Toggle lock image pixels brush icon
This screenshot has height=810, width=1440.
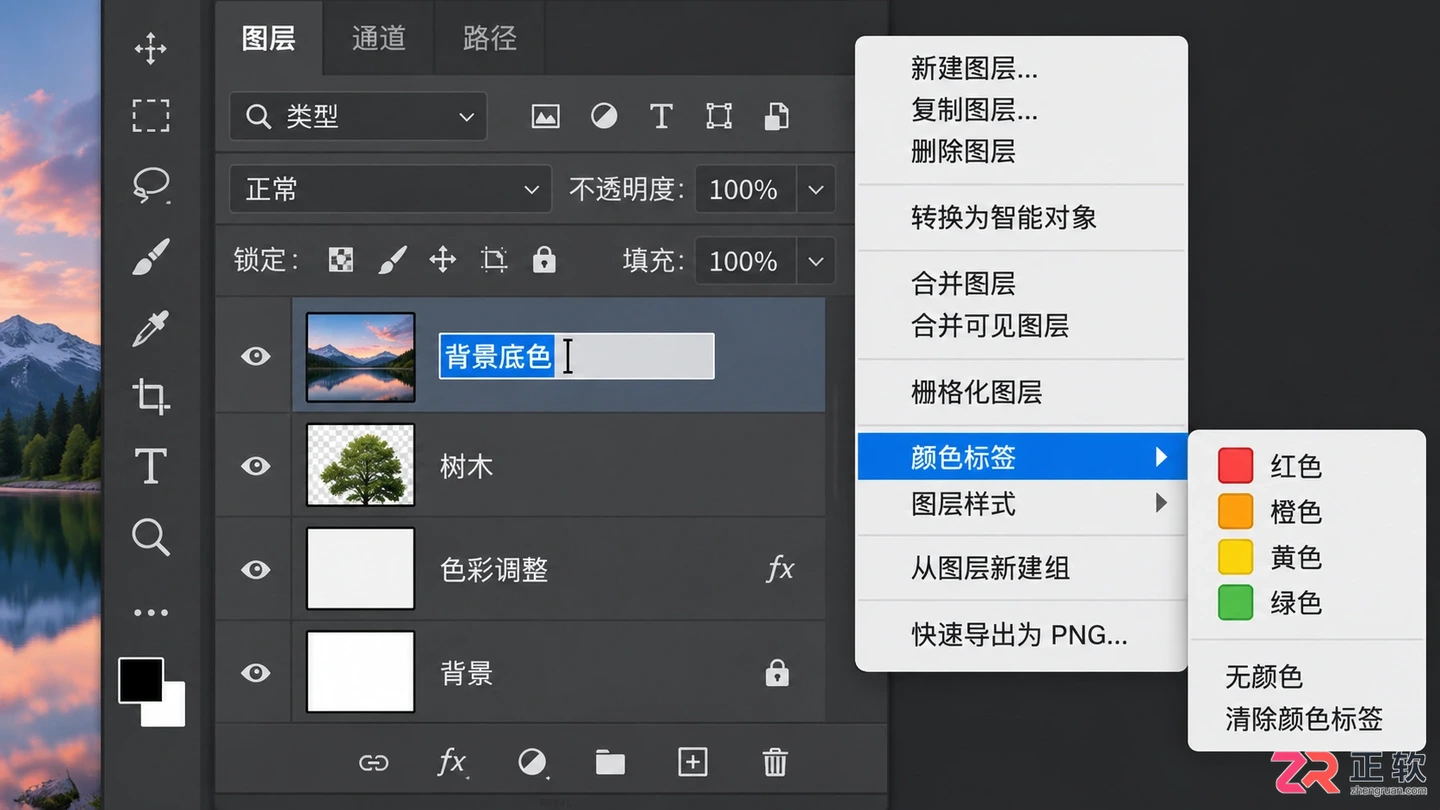393,261
